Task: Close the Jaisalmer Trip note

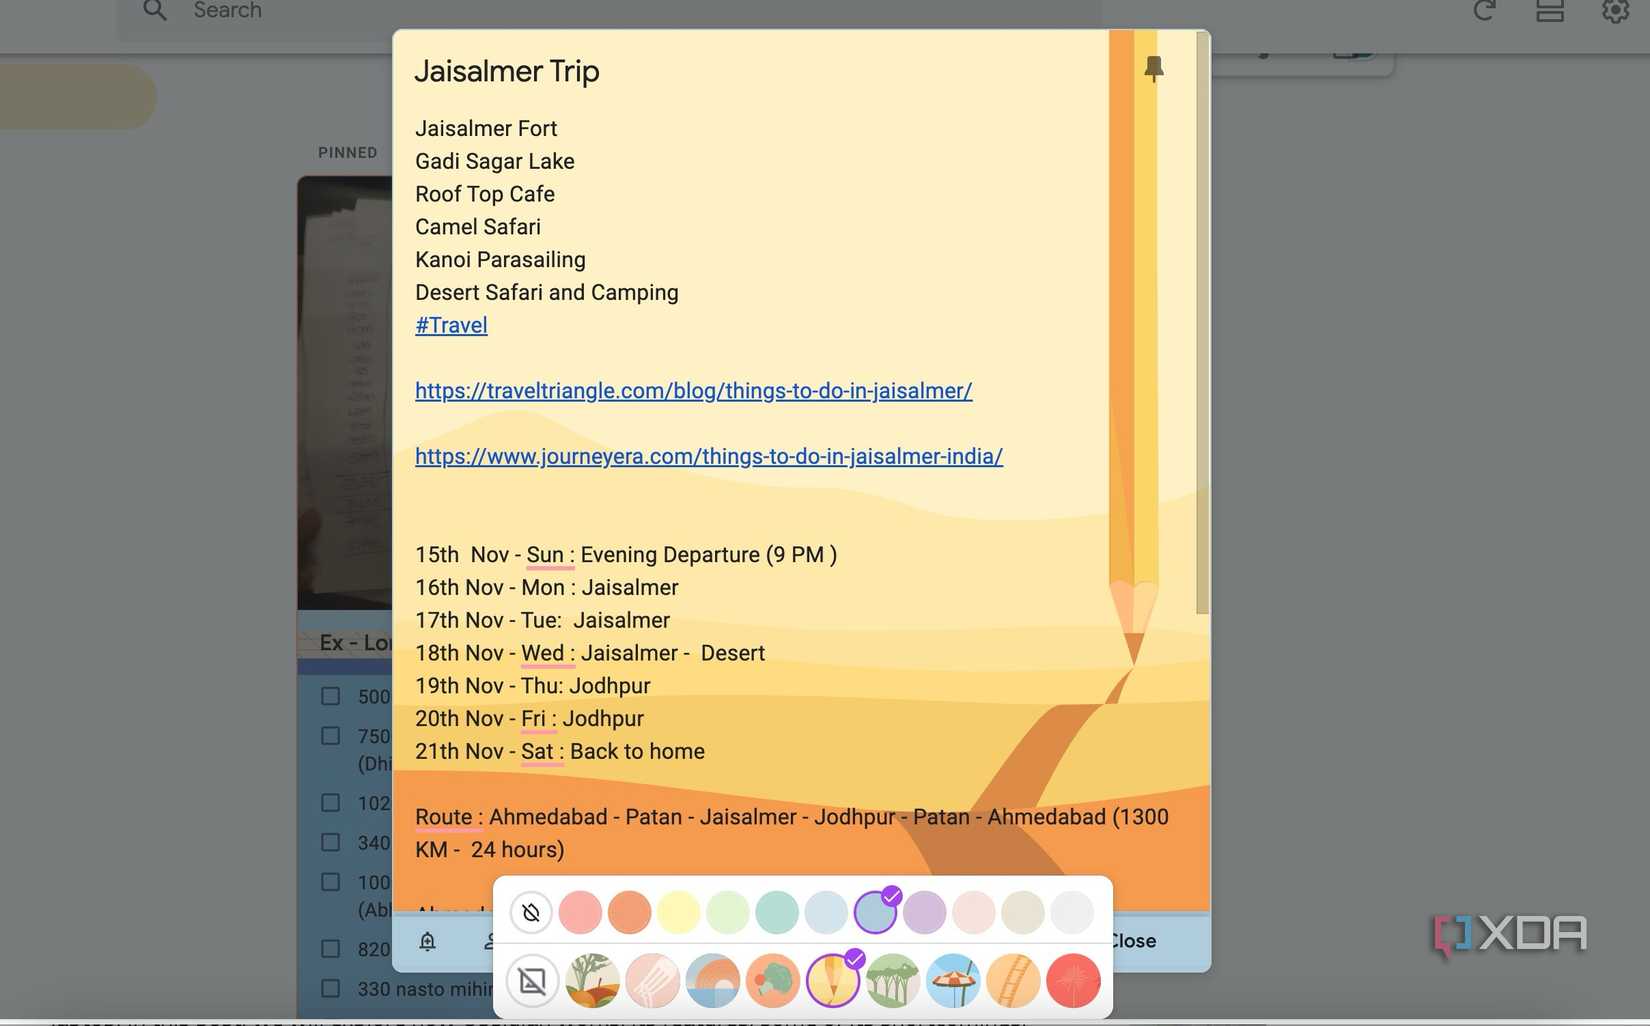Action: click(1133, 941)
